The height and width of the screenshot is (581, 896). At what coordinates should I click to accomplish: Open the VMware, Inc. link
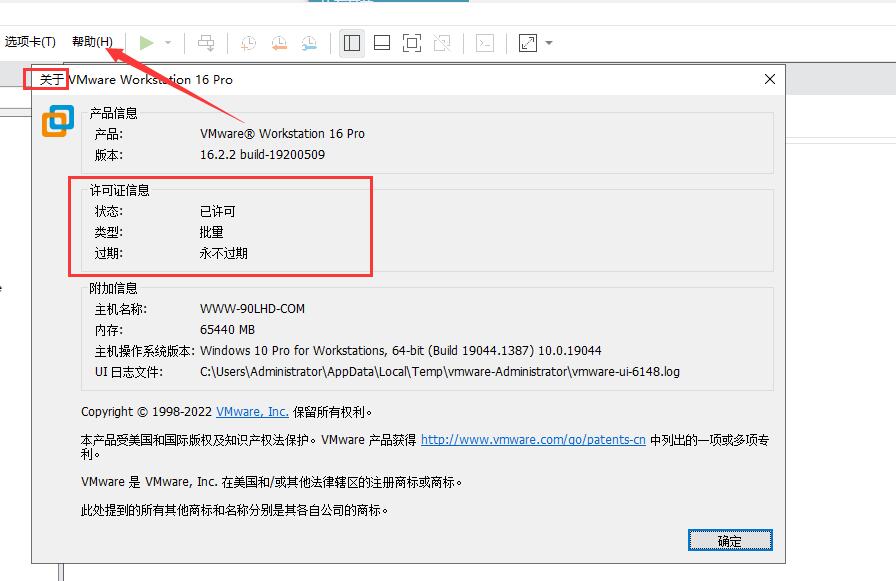pos(252,412)
